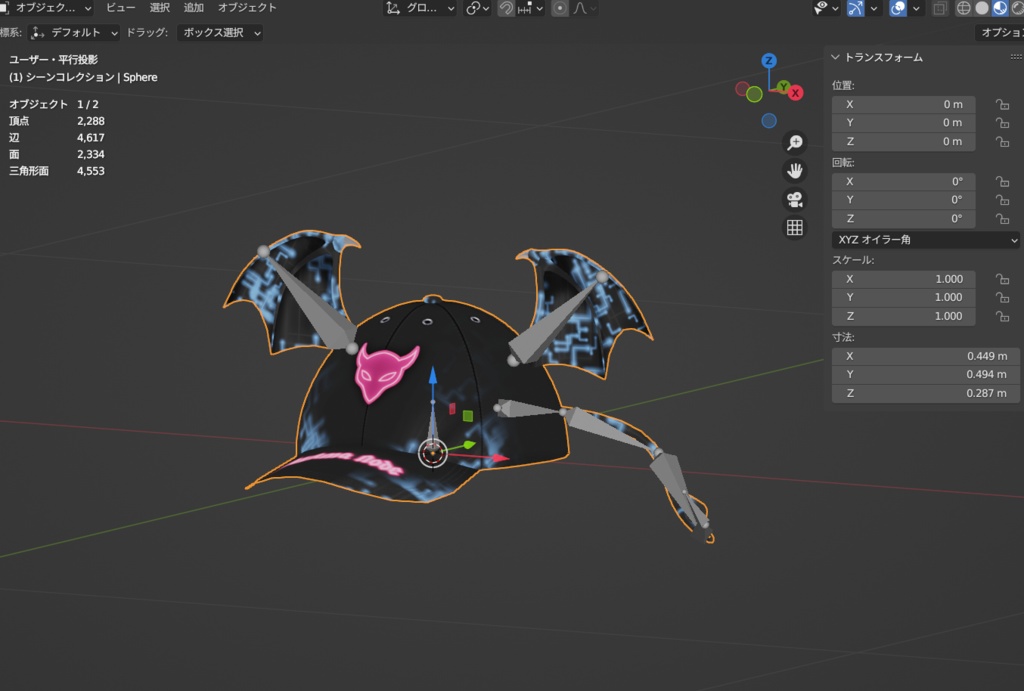
Task: Open the ビュー menu
Action: click(x=120, y=8)
